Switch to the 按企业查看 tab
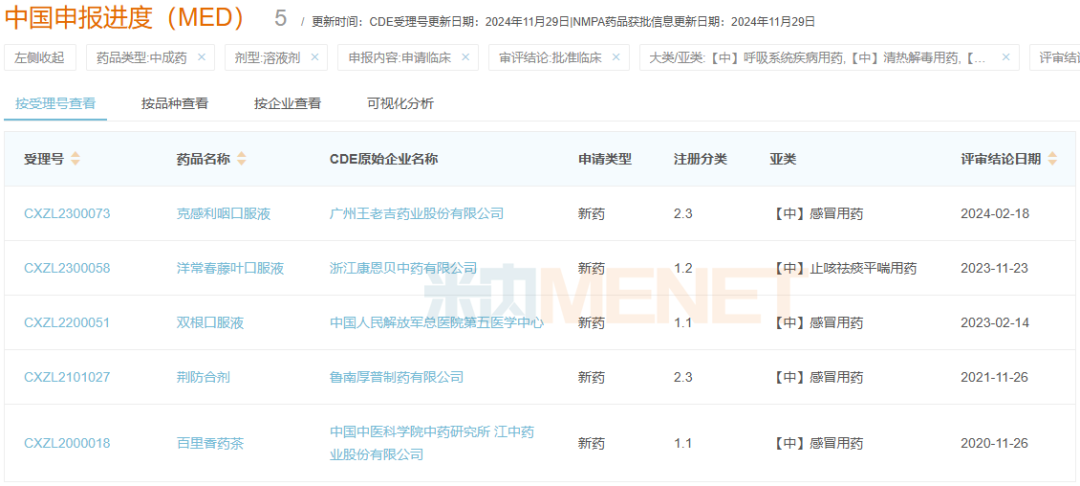 click(x=287, y=104)
